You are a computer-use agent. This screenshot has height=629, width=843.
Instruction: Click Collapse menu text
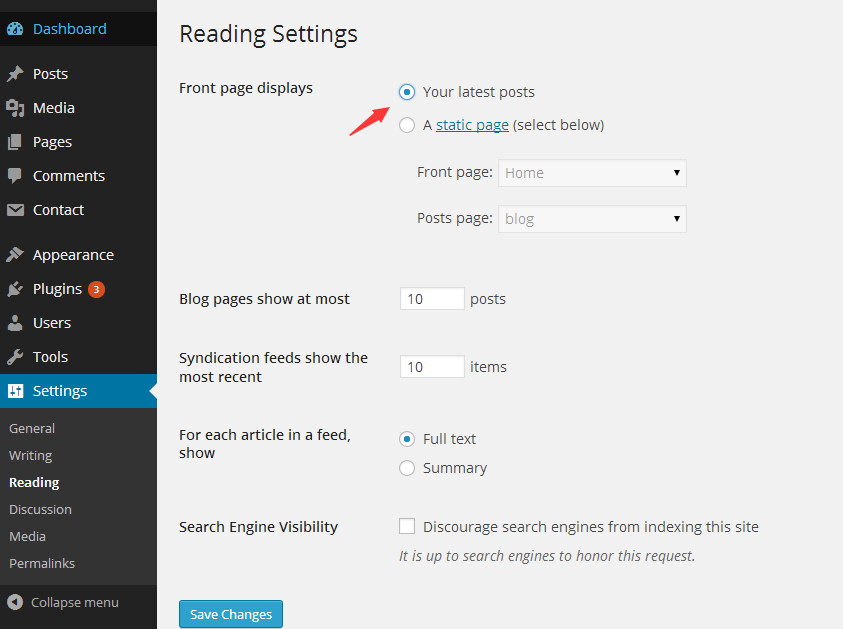(x=75, y=602)
